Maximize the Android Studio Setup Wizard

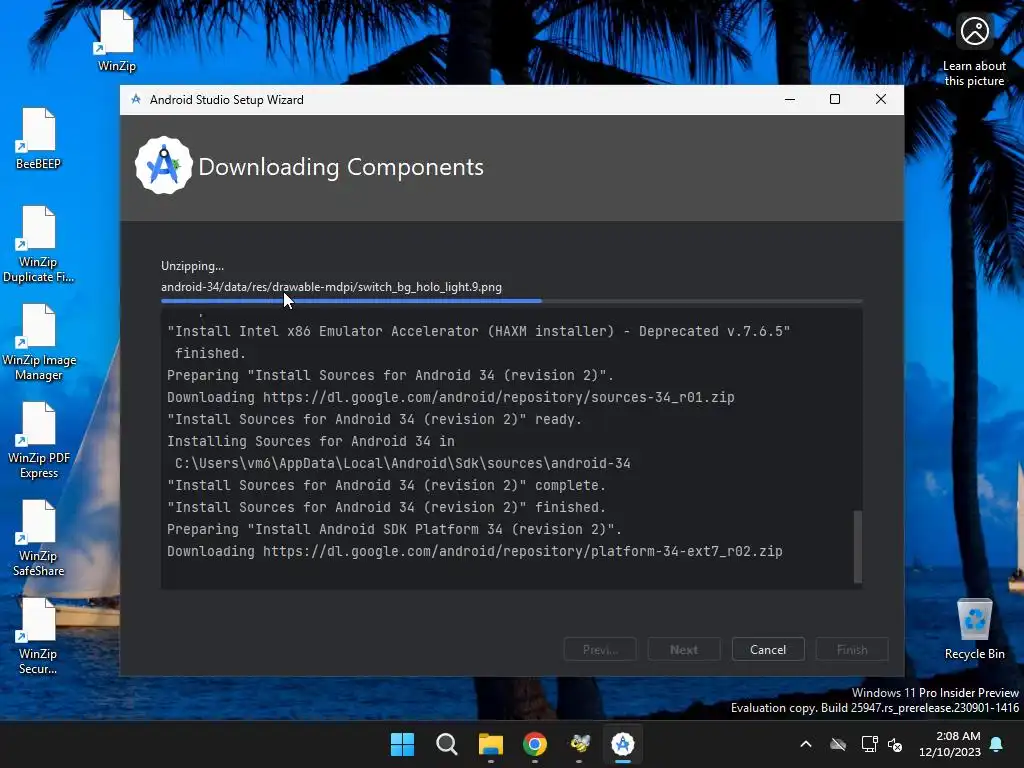tap(835, 99)
